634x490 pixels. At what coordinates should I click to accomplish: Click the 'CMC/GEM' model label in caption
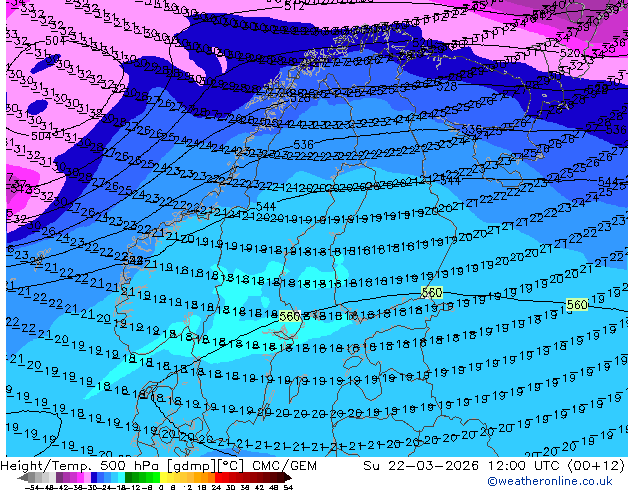click(284, 466)
